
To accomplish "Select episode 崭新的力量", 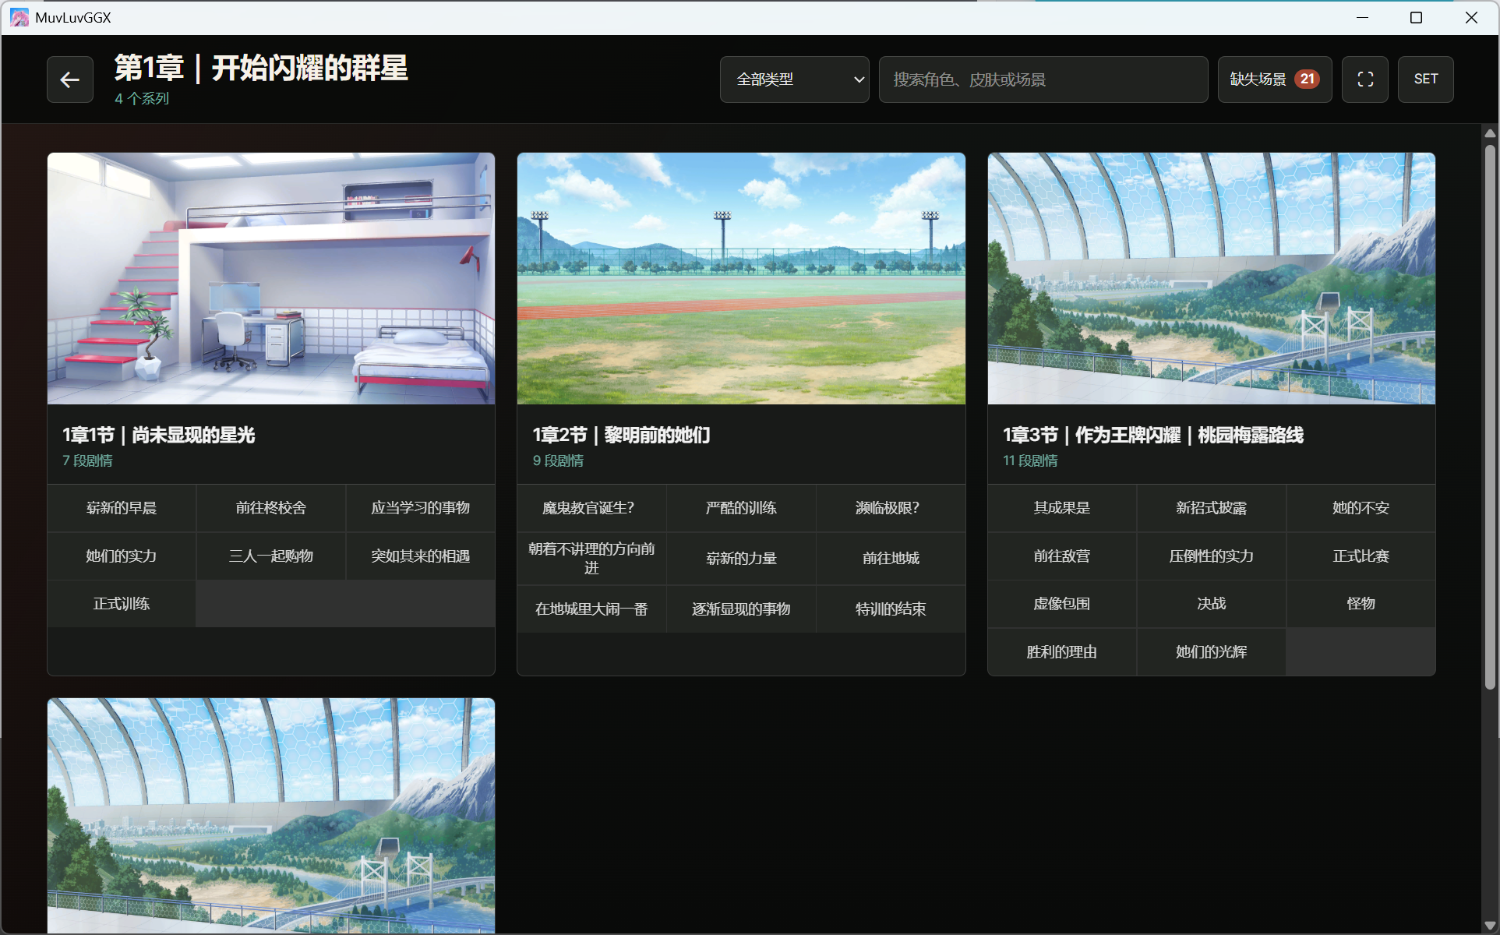I will pos(741,558).
